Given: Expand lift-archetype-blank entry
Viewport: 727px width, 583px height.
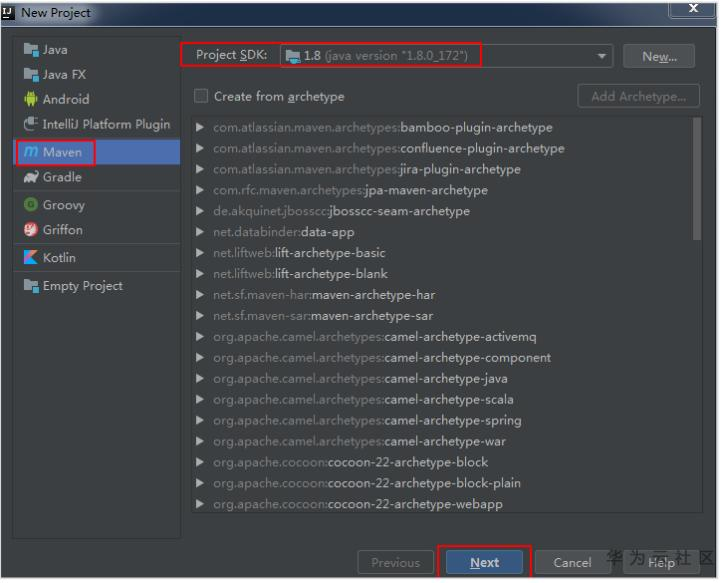Looking at the screenshot, I should click(200, 274).
